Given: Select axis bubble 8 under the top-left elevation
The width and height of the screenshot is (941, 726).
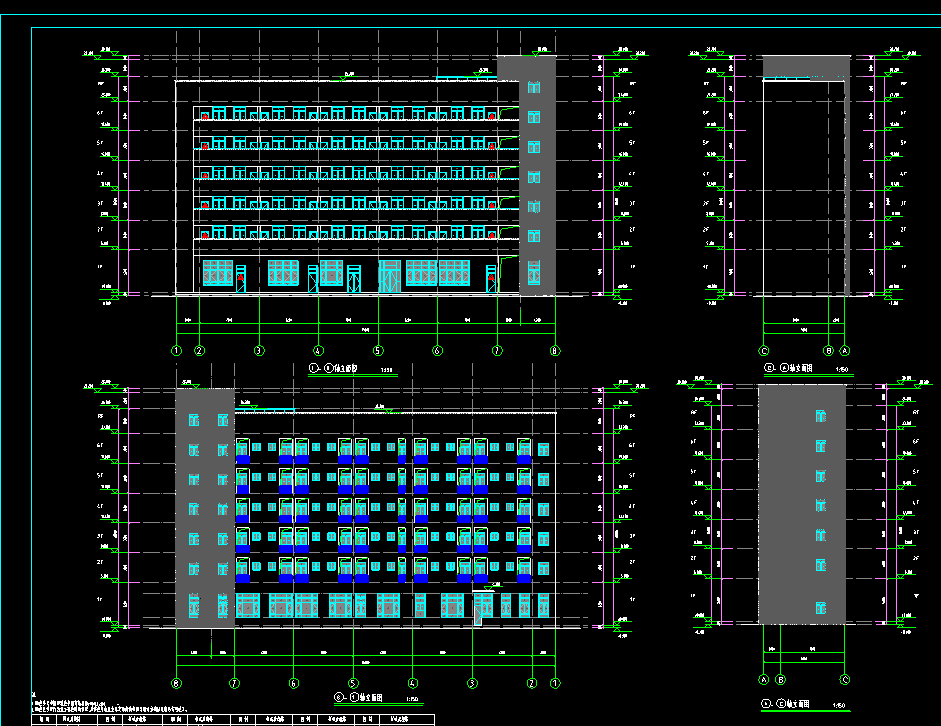Looking at the screenshot, I should pos(555,351).
